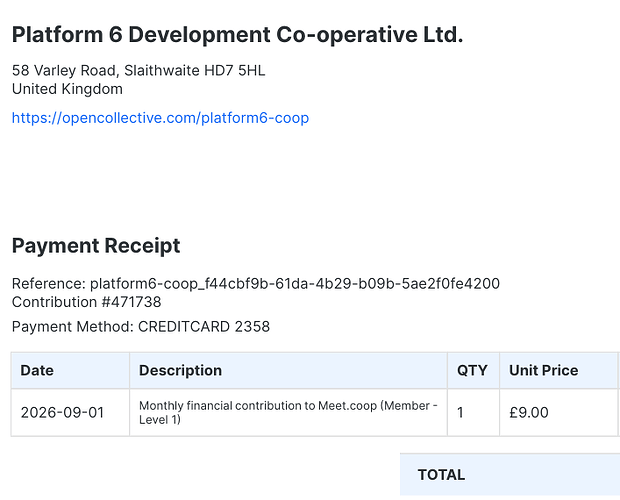The image size is (620, 500).
Task: Click the Reference platform6-coop_f44cbf9b text line
Action: click(x=256, y=283)
